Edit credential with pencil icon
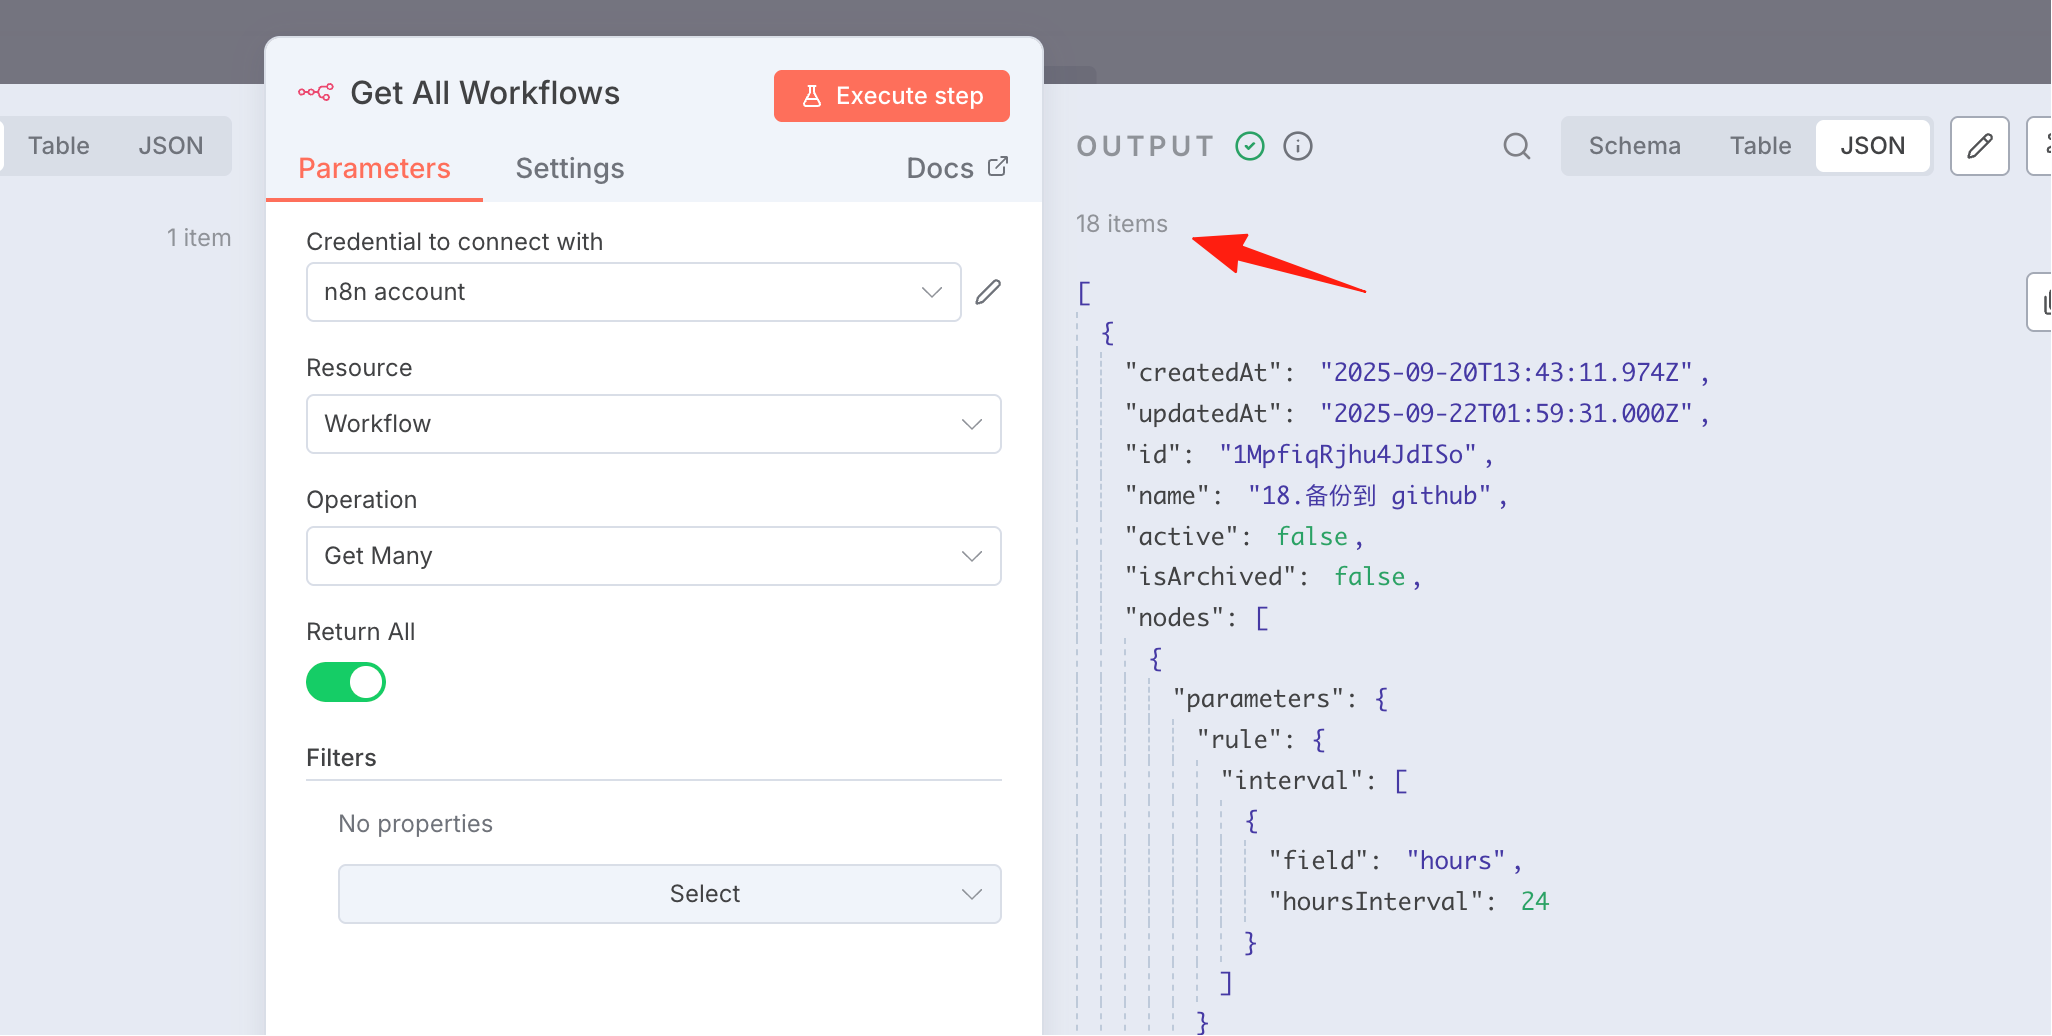Screen dimensions: 2052x1036 click(x=988, y=292)
